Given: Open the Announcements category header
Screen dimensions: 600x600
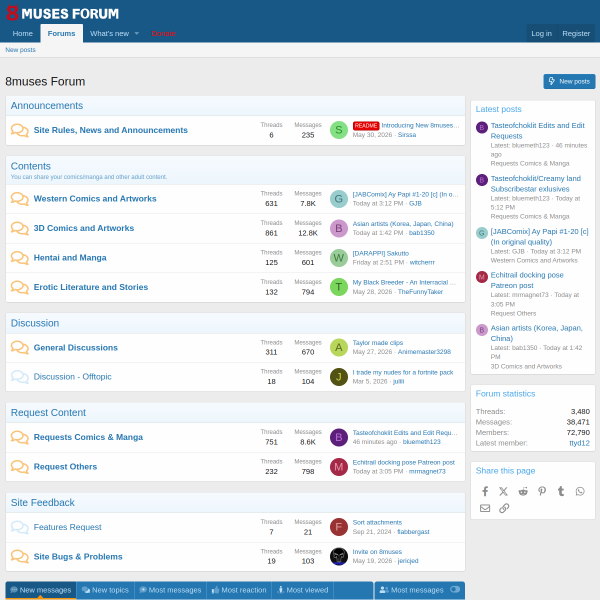Looking at the screenshot, I should (47, 106).
